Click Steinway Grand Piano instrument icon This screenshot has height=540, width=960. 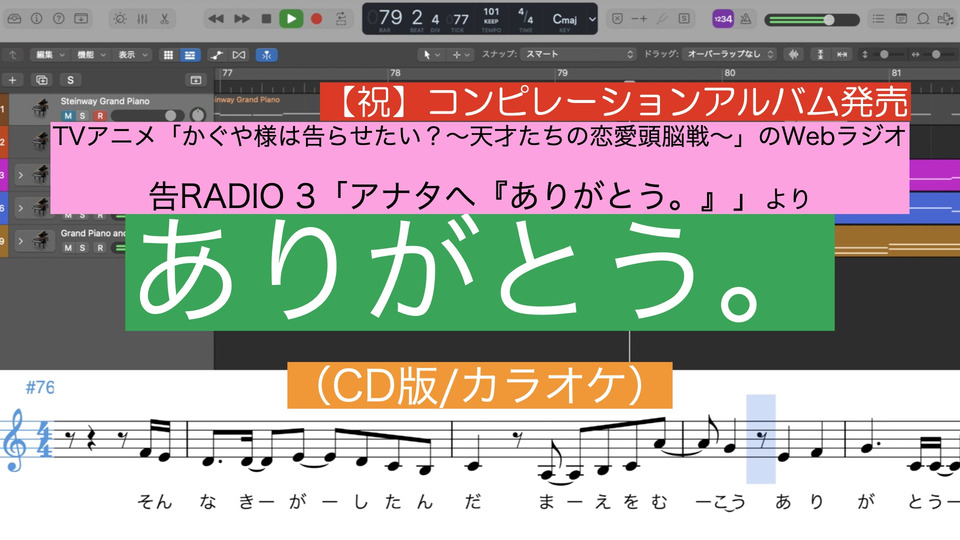point(41,108)
